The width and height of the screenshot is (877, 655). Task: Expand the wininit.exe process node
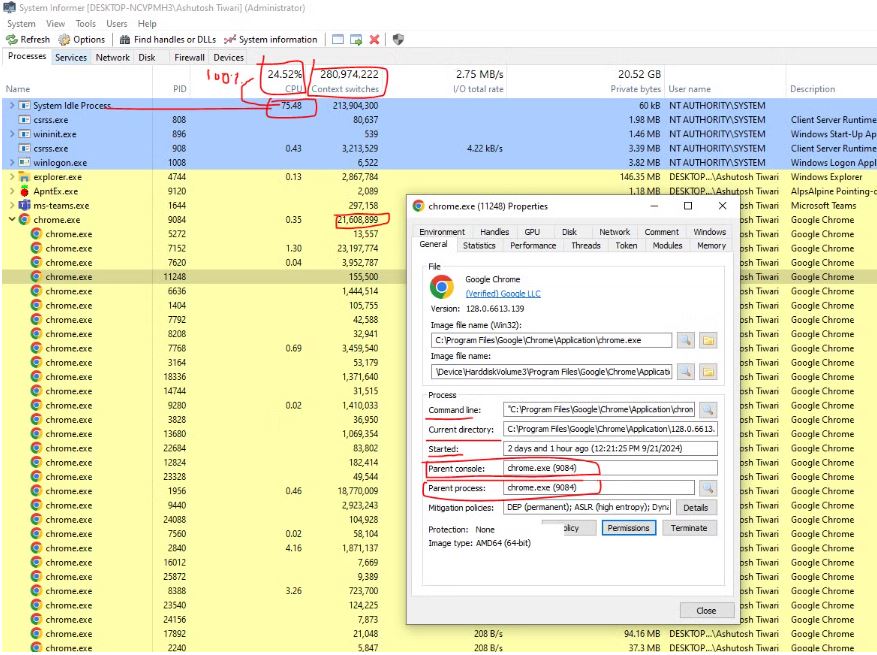(12, 134)
